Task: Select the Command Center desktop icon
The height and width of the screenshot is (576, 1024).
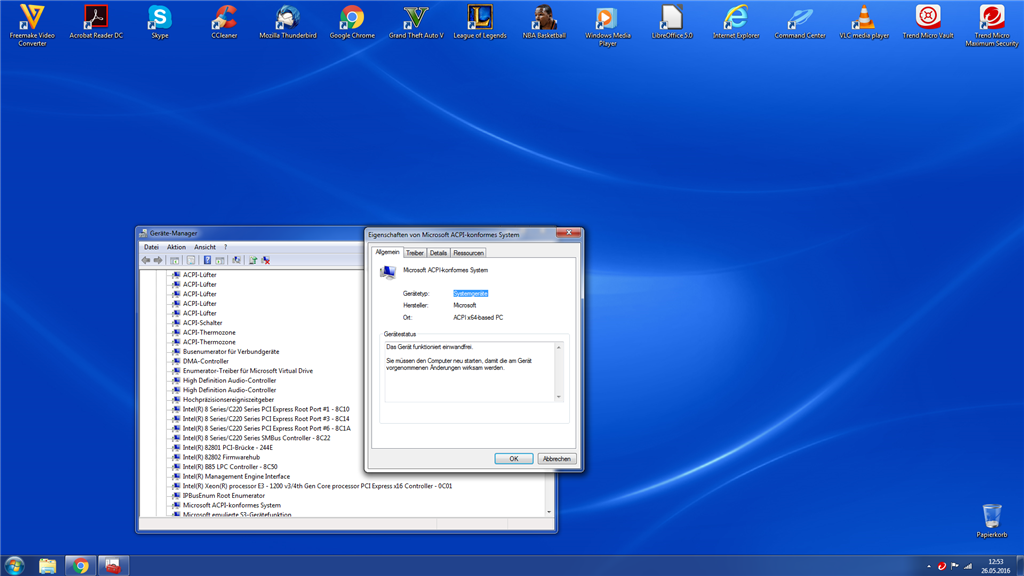Action: coord(800,22)
